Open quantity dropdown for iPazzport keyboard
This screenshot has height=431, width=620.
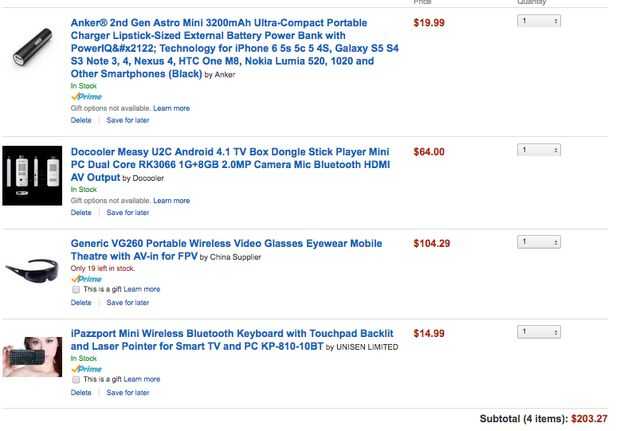pyautogui.click(x=539, y=332)
